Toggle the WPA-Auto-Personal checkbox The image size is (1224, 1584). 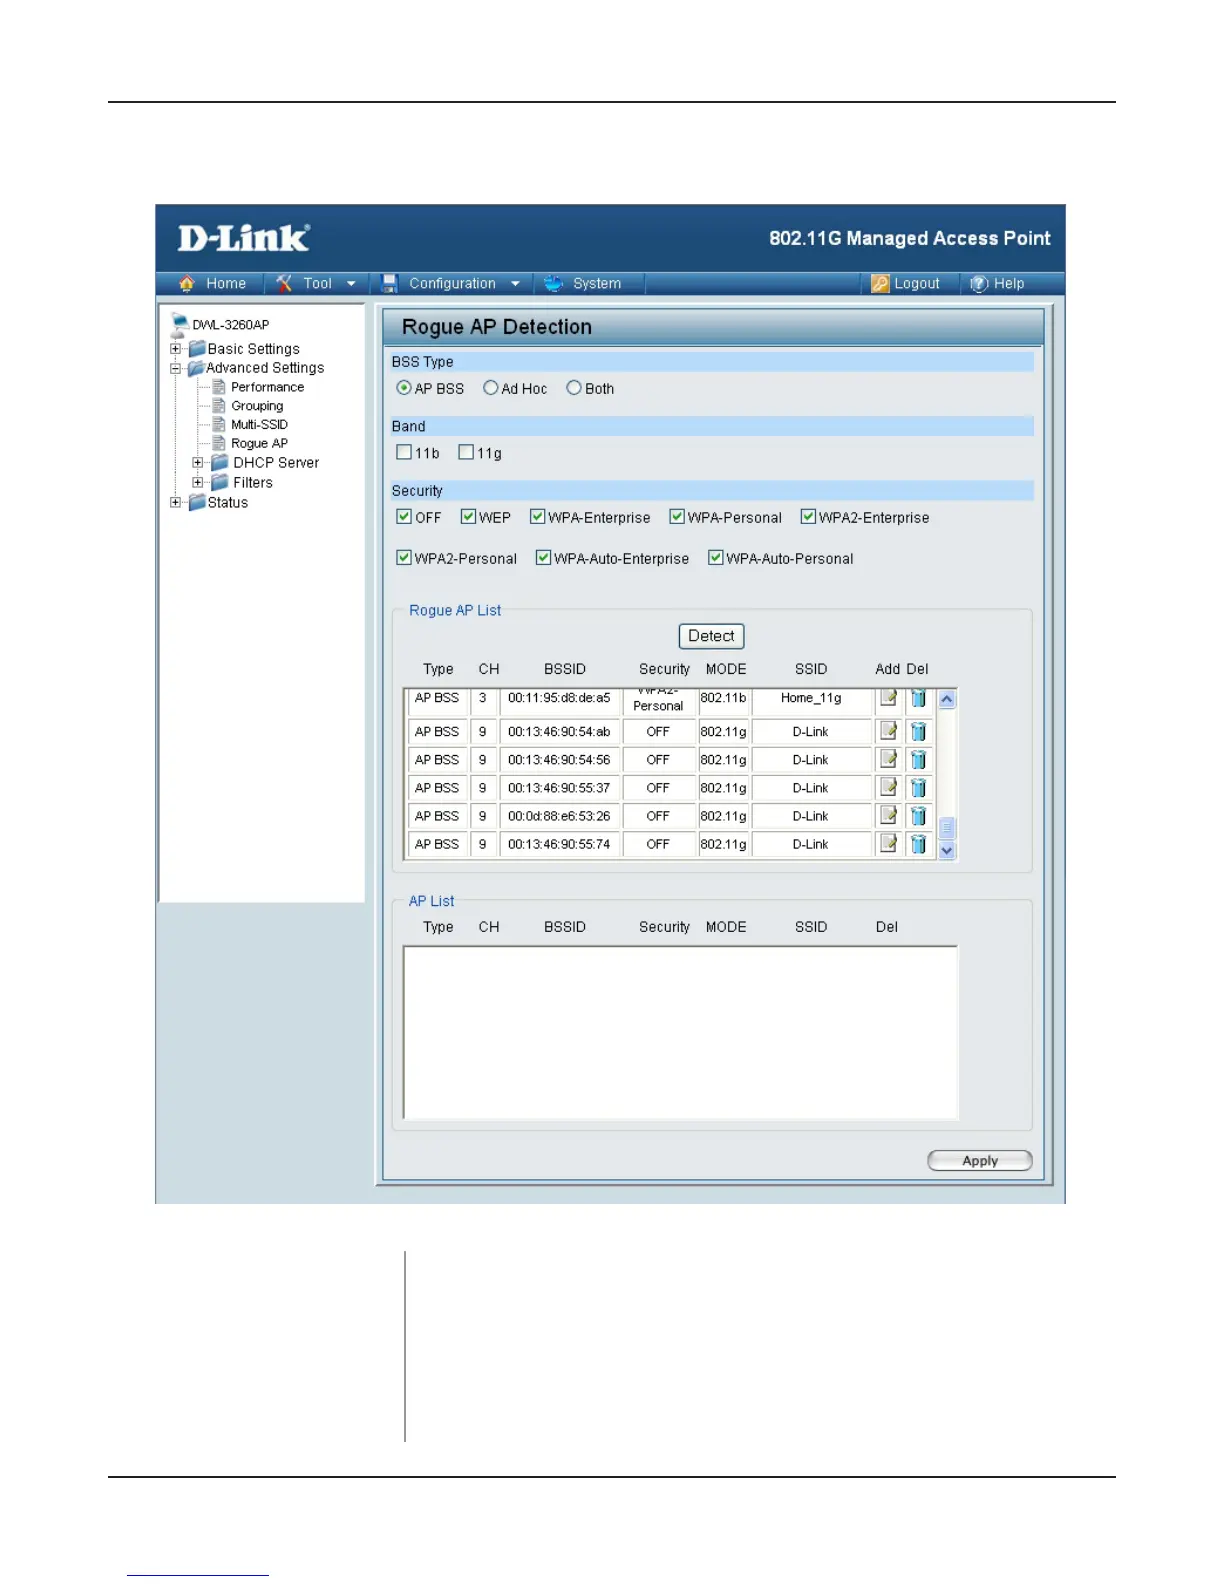[716, 558]
